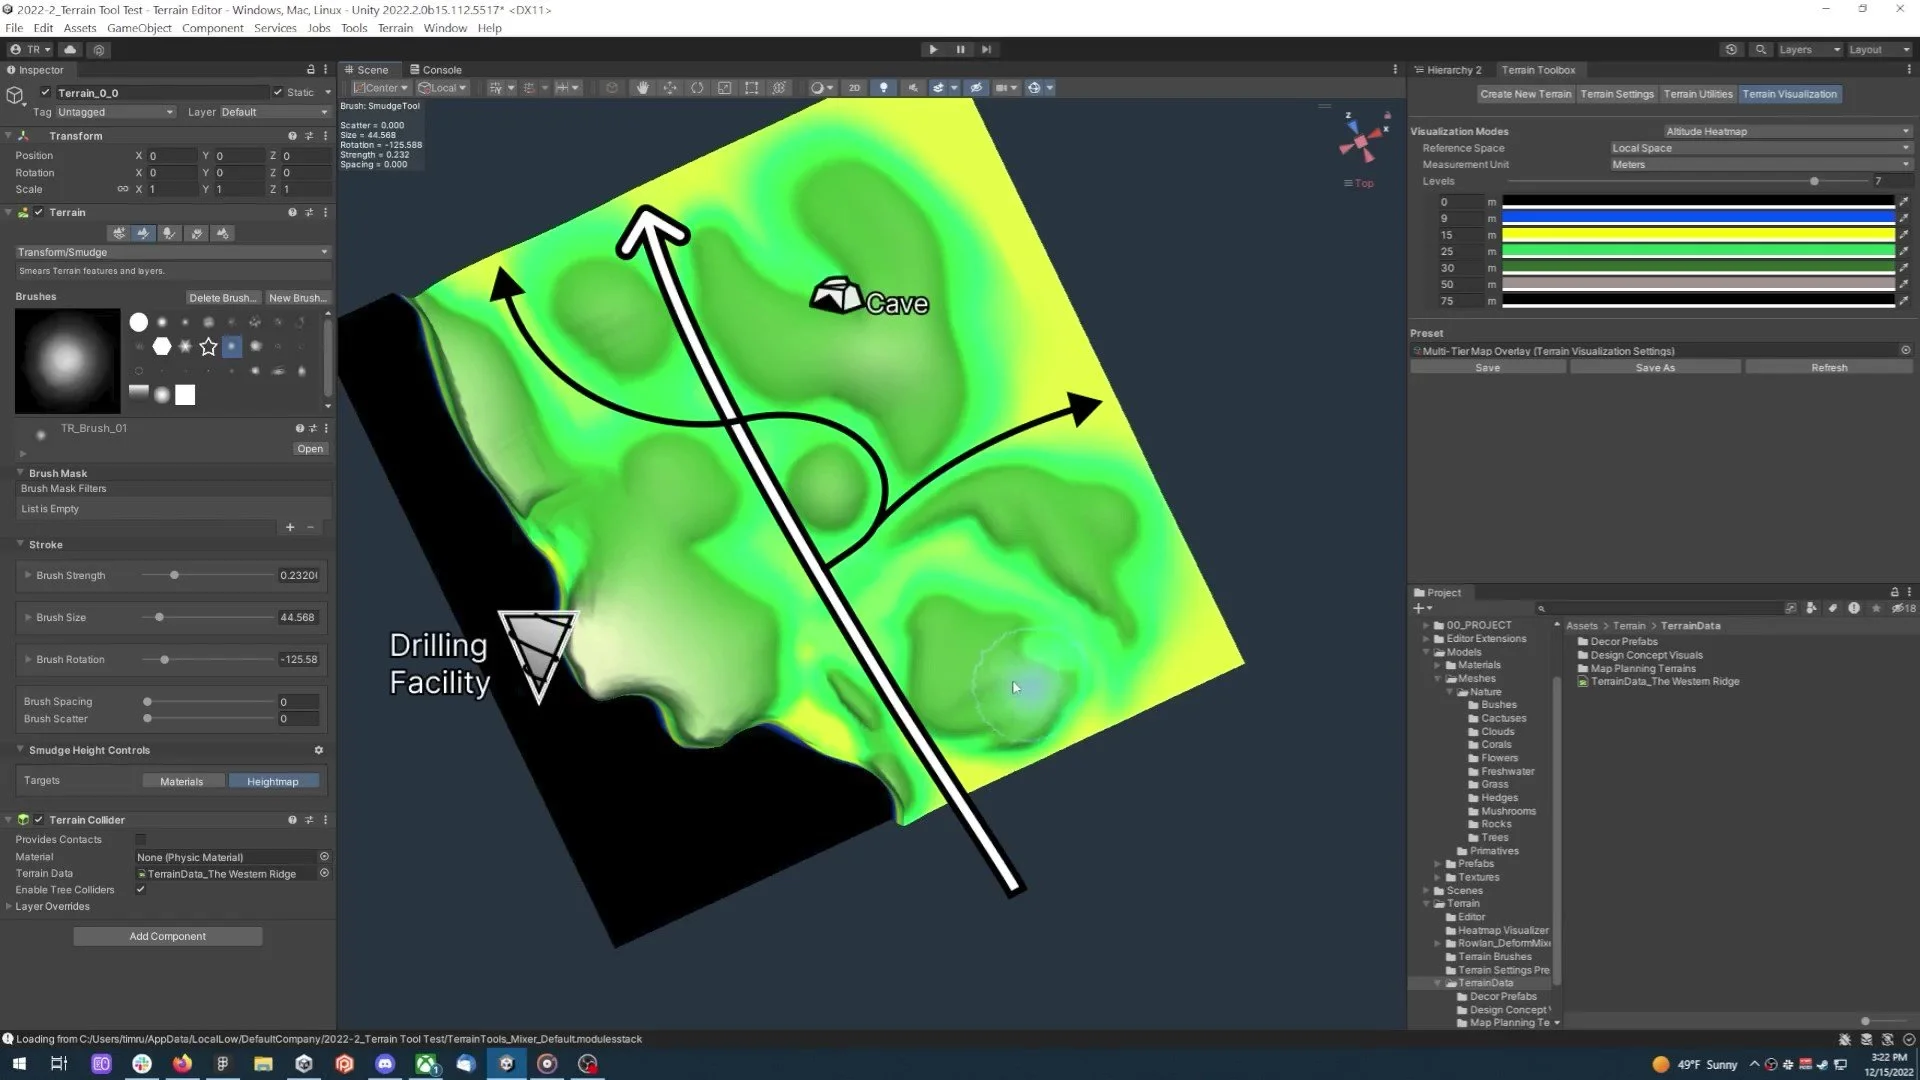1920x1080 pixels.
Task: Click the Brush Size slider handle
Action: (159, 618)
